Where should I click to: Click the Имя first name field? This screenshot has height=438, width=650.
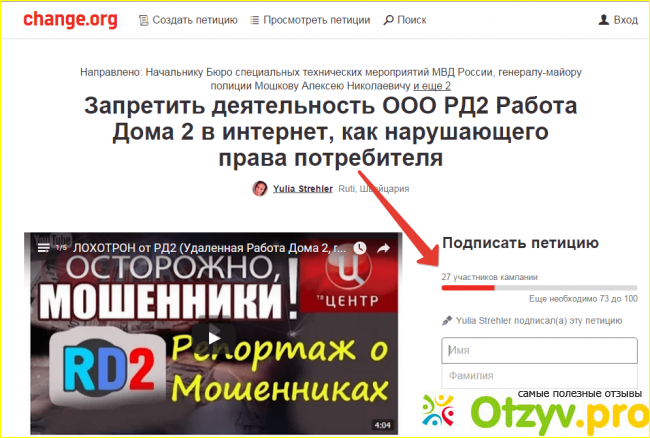click(x=539, y=350)
